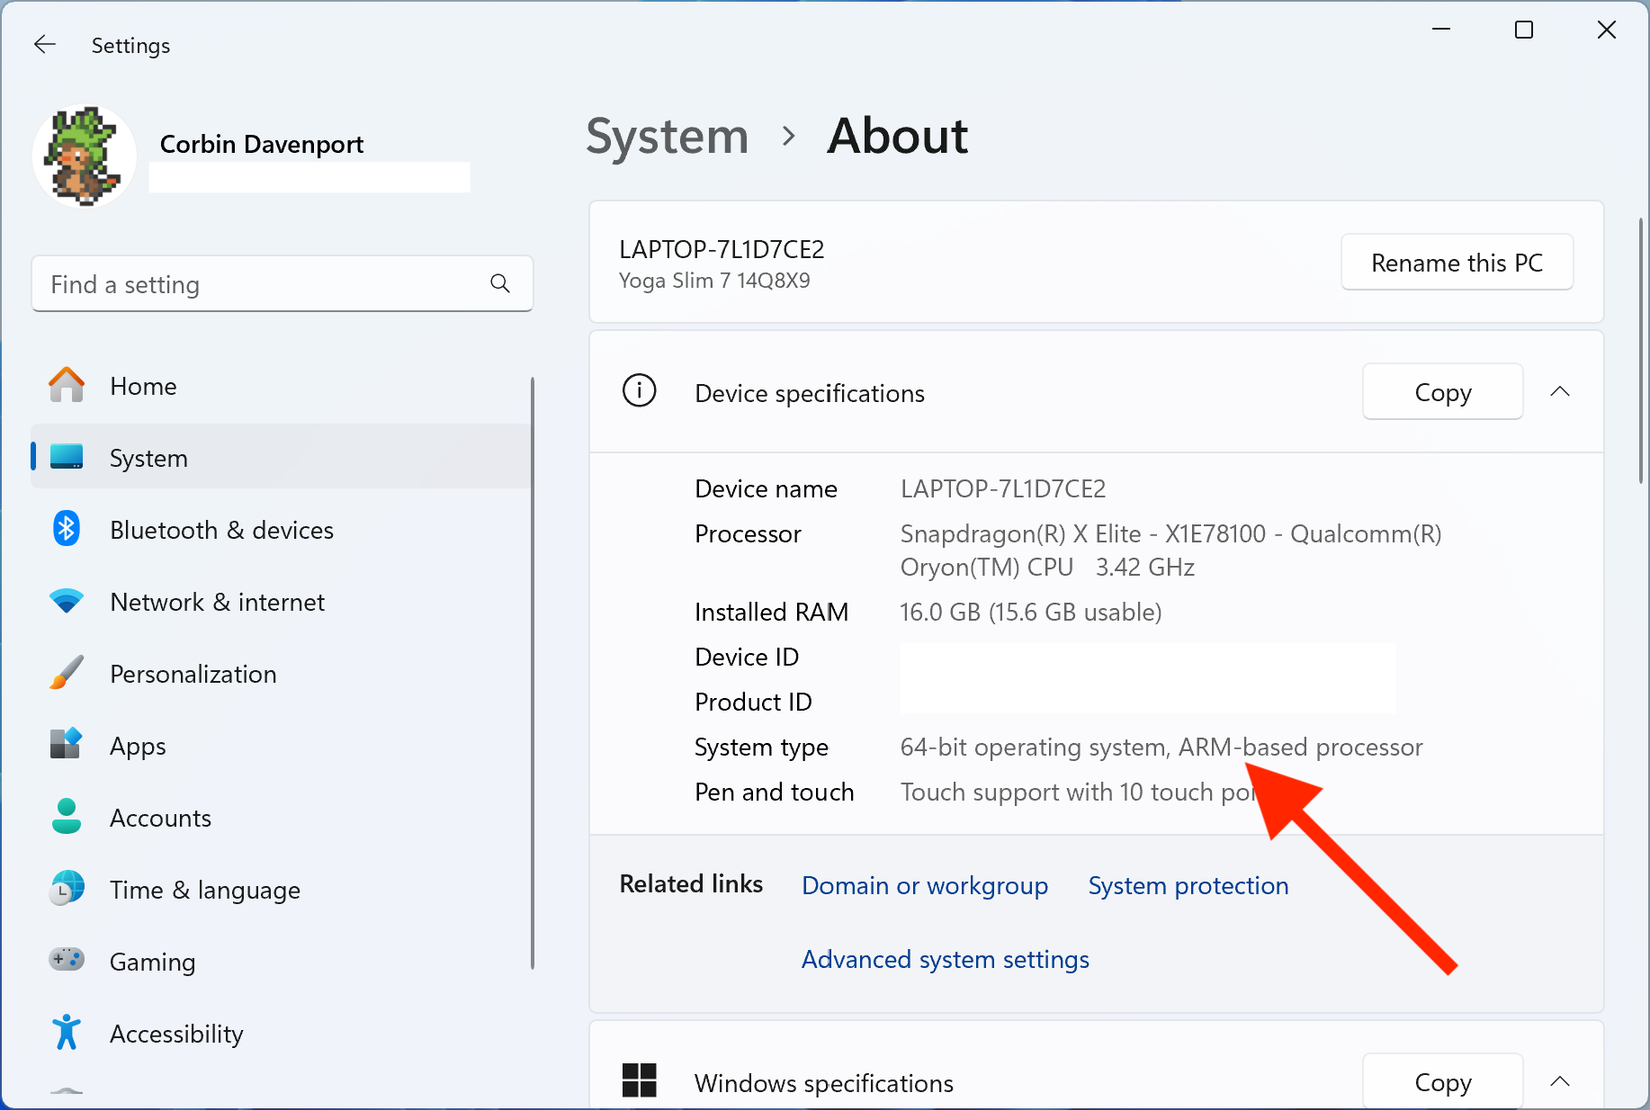Click the Rename this PC button
Viewport: 1650px width, 1110px height.
point(1456,262)
